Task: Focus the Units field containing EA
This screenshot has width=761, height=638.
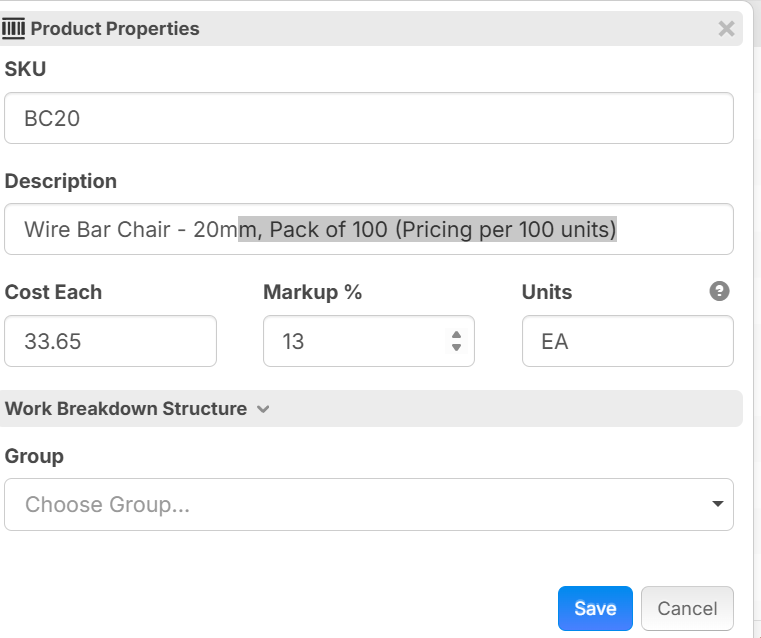Action: 628,341
